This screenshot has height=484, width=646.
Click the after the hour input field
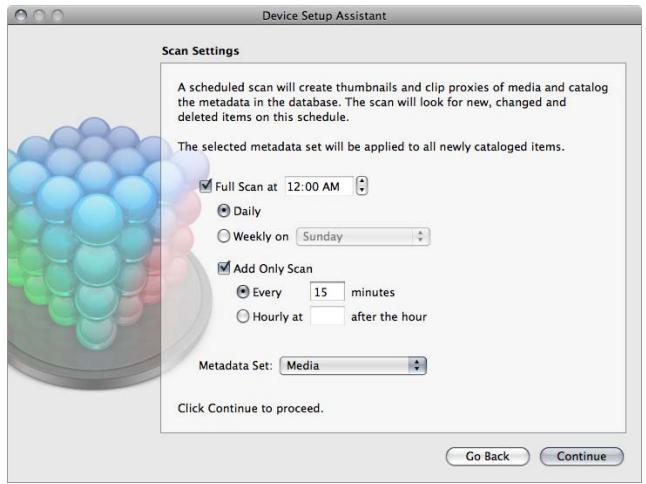[x=327, y=316]
